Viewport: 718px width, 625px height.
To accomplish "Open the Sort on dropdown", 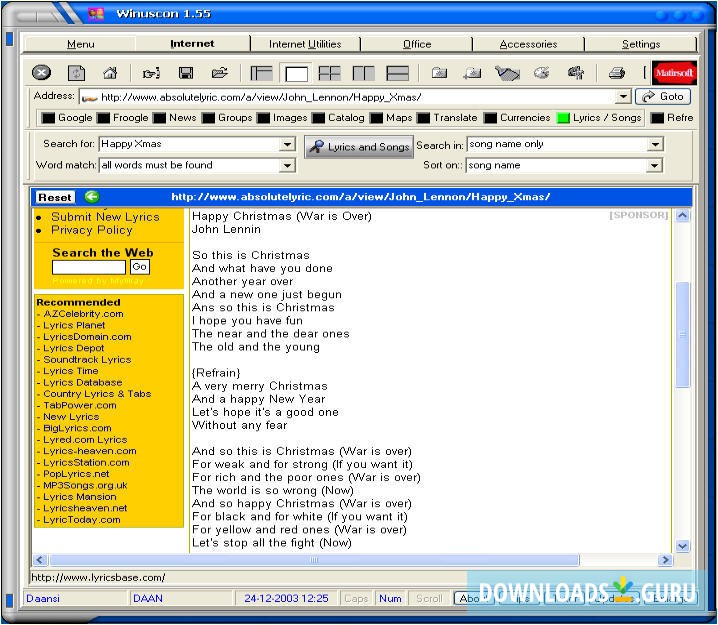I will (655, 165).
